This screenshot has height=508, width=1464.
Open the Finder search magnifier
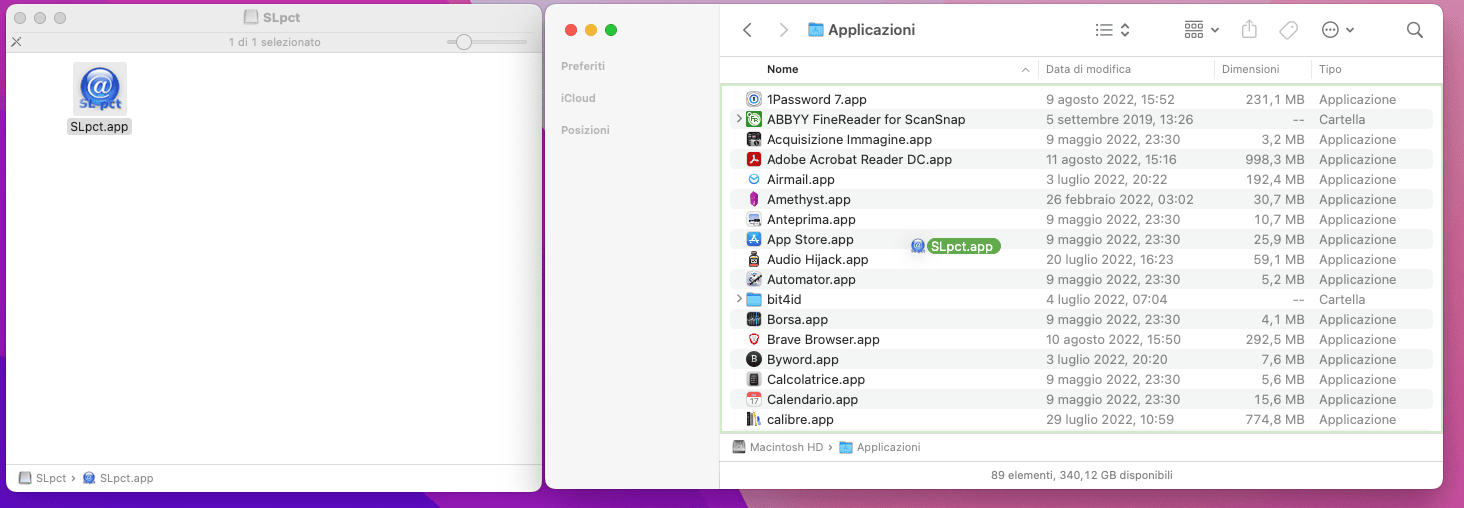(x=1414, y=30)
